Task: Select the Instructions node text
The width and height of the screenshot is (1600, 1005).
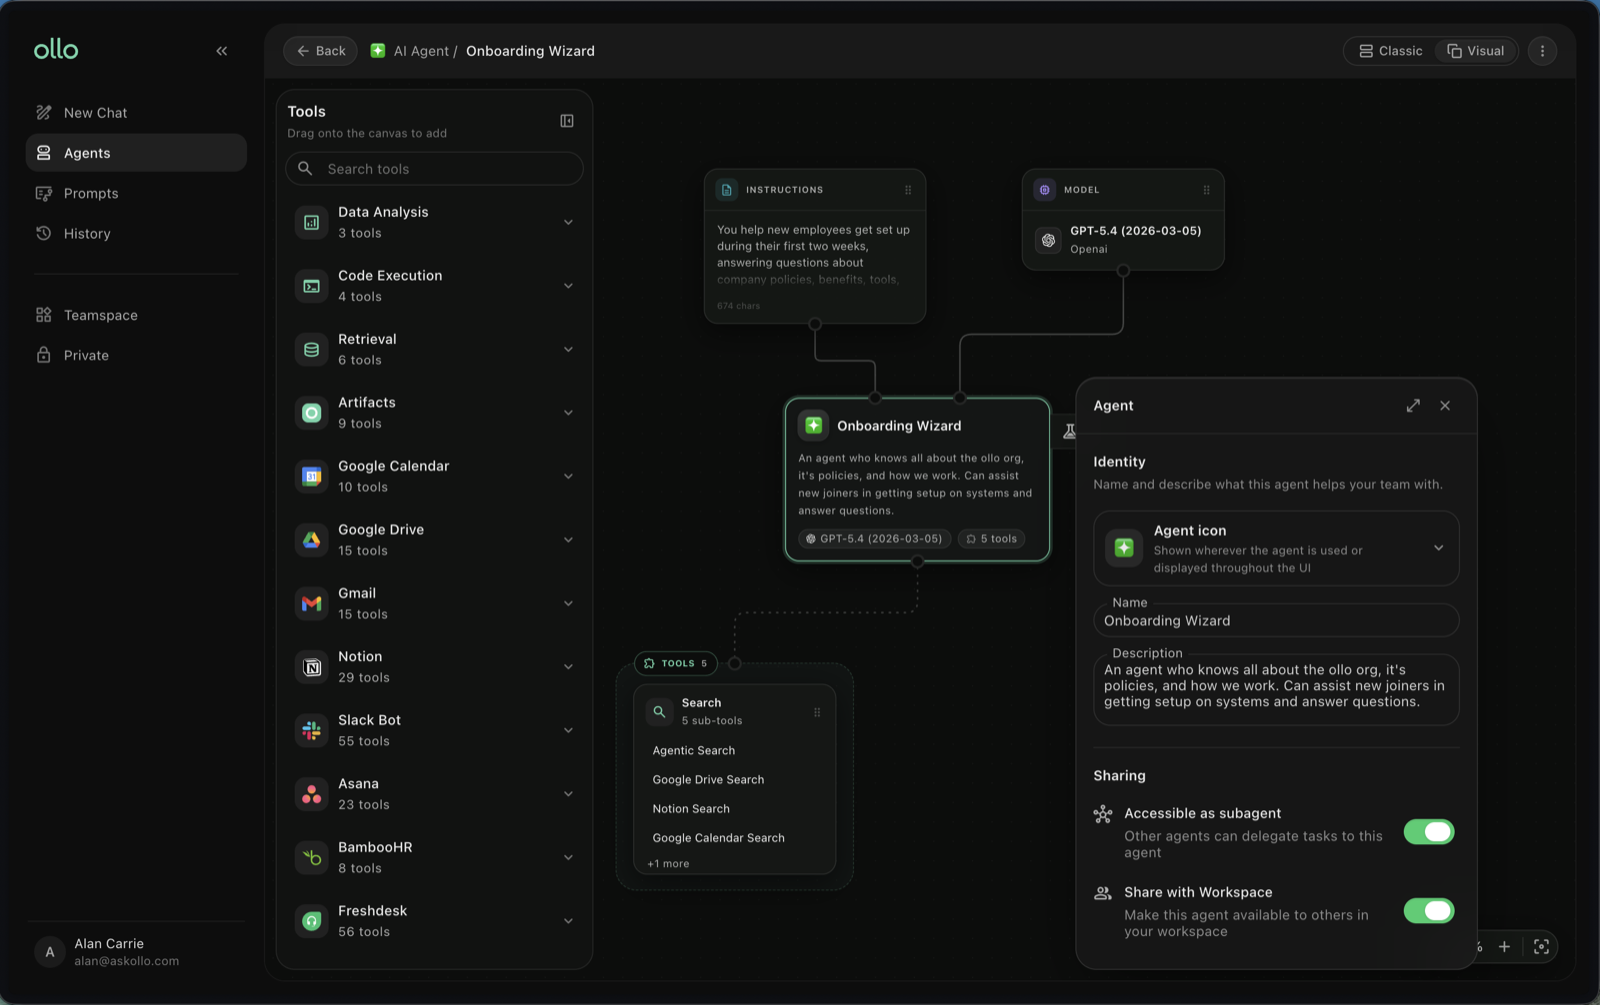Action: point(814,255)
